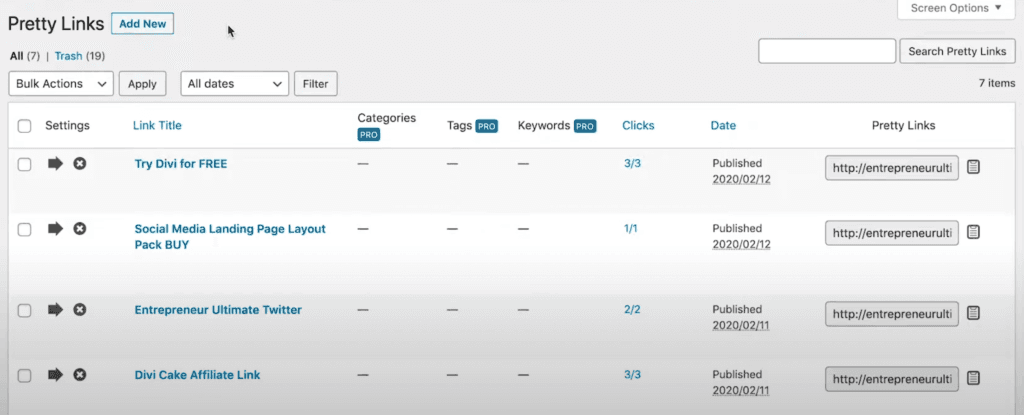Click the Apply button

[142, 84]
